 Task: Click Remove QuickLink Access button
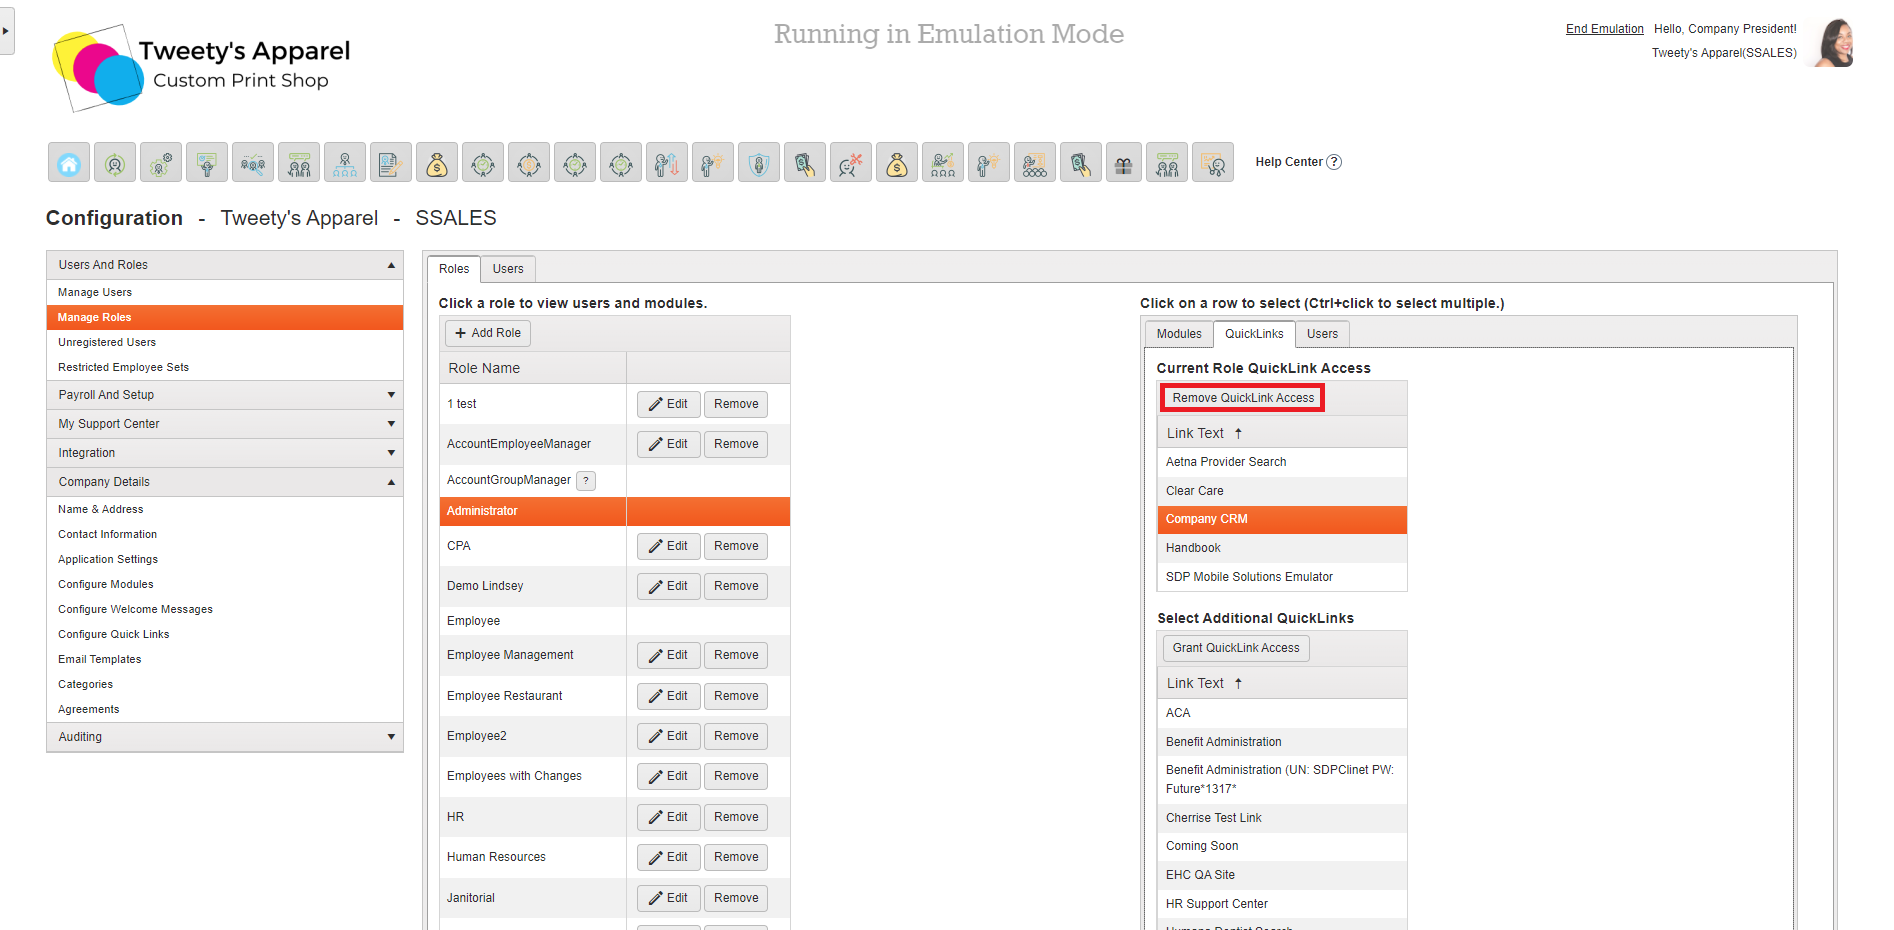tap(1243, 398)
